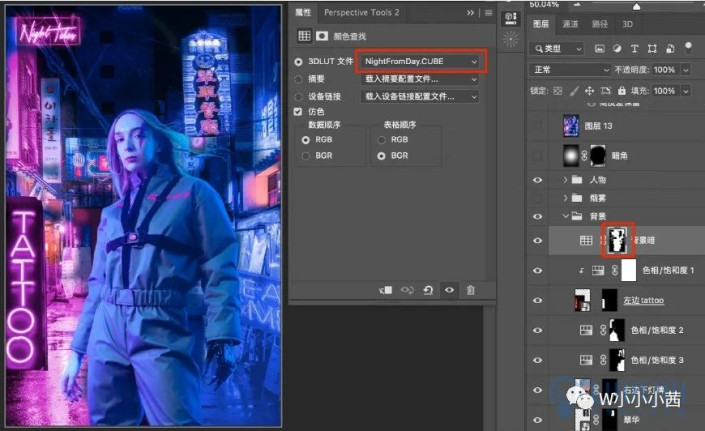The image size is (705, 431).
Task: Toggle adjustment visibility eye in Properties footer
Action: click(449, 290)
